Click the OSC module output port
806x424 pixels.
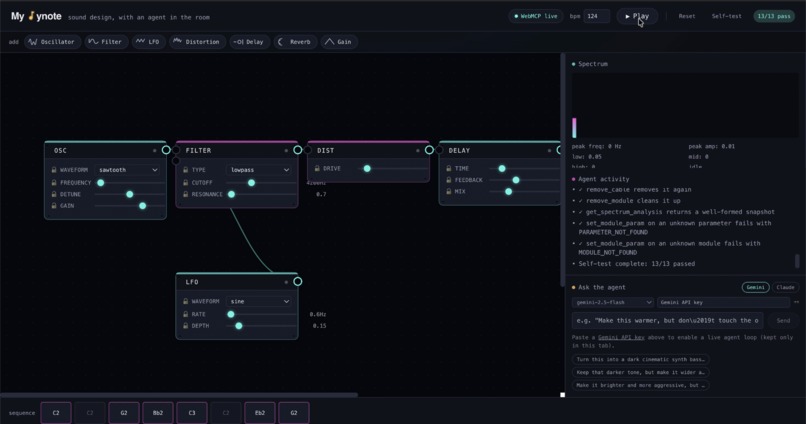tap(166, 150)
